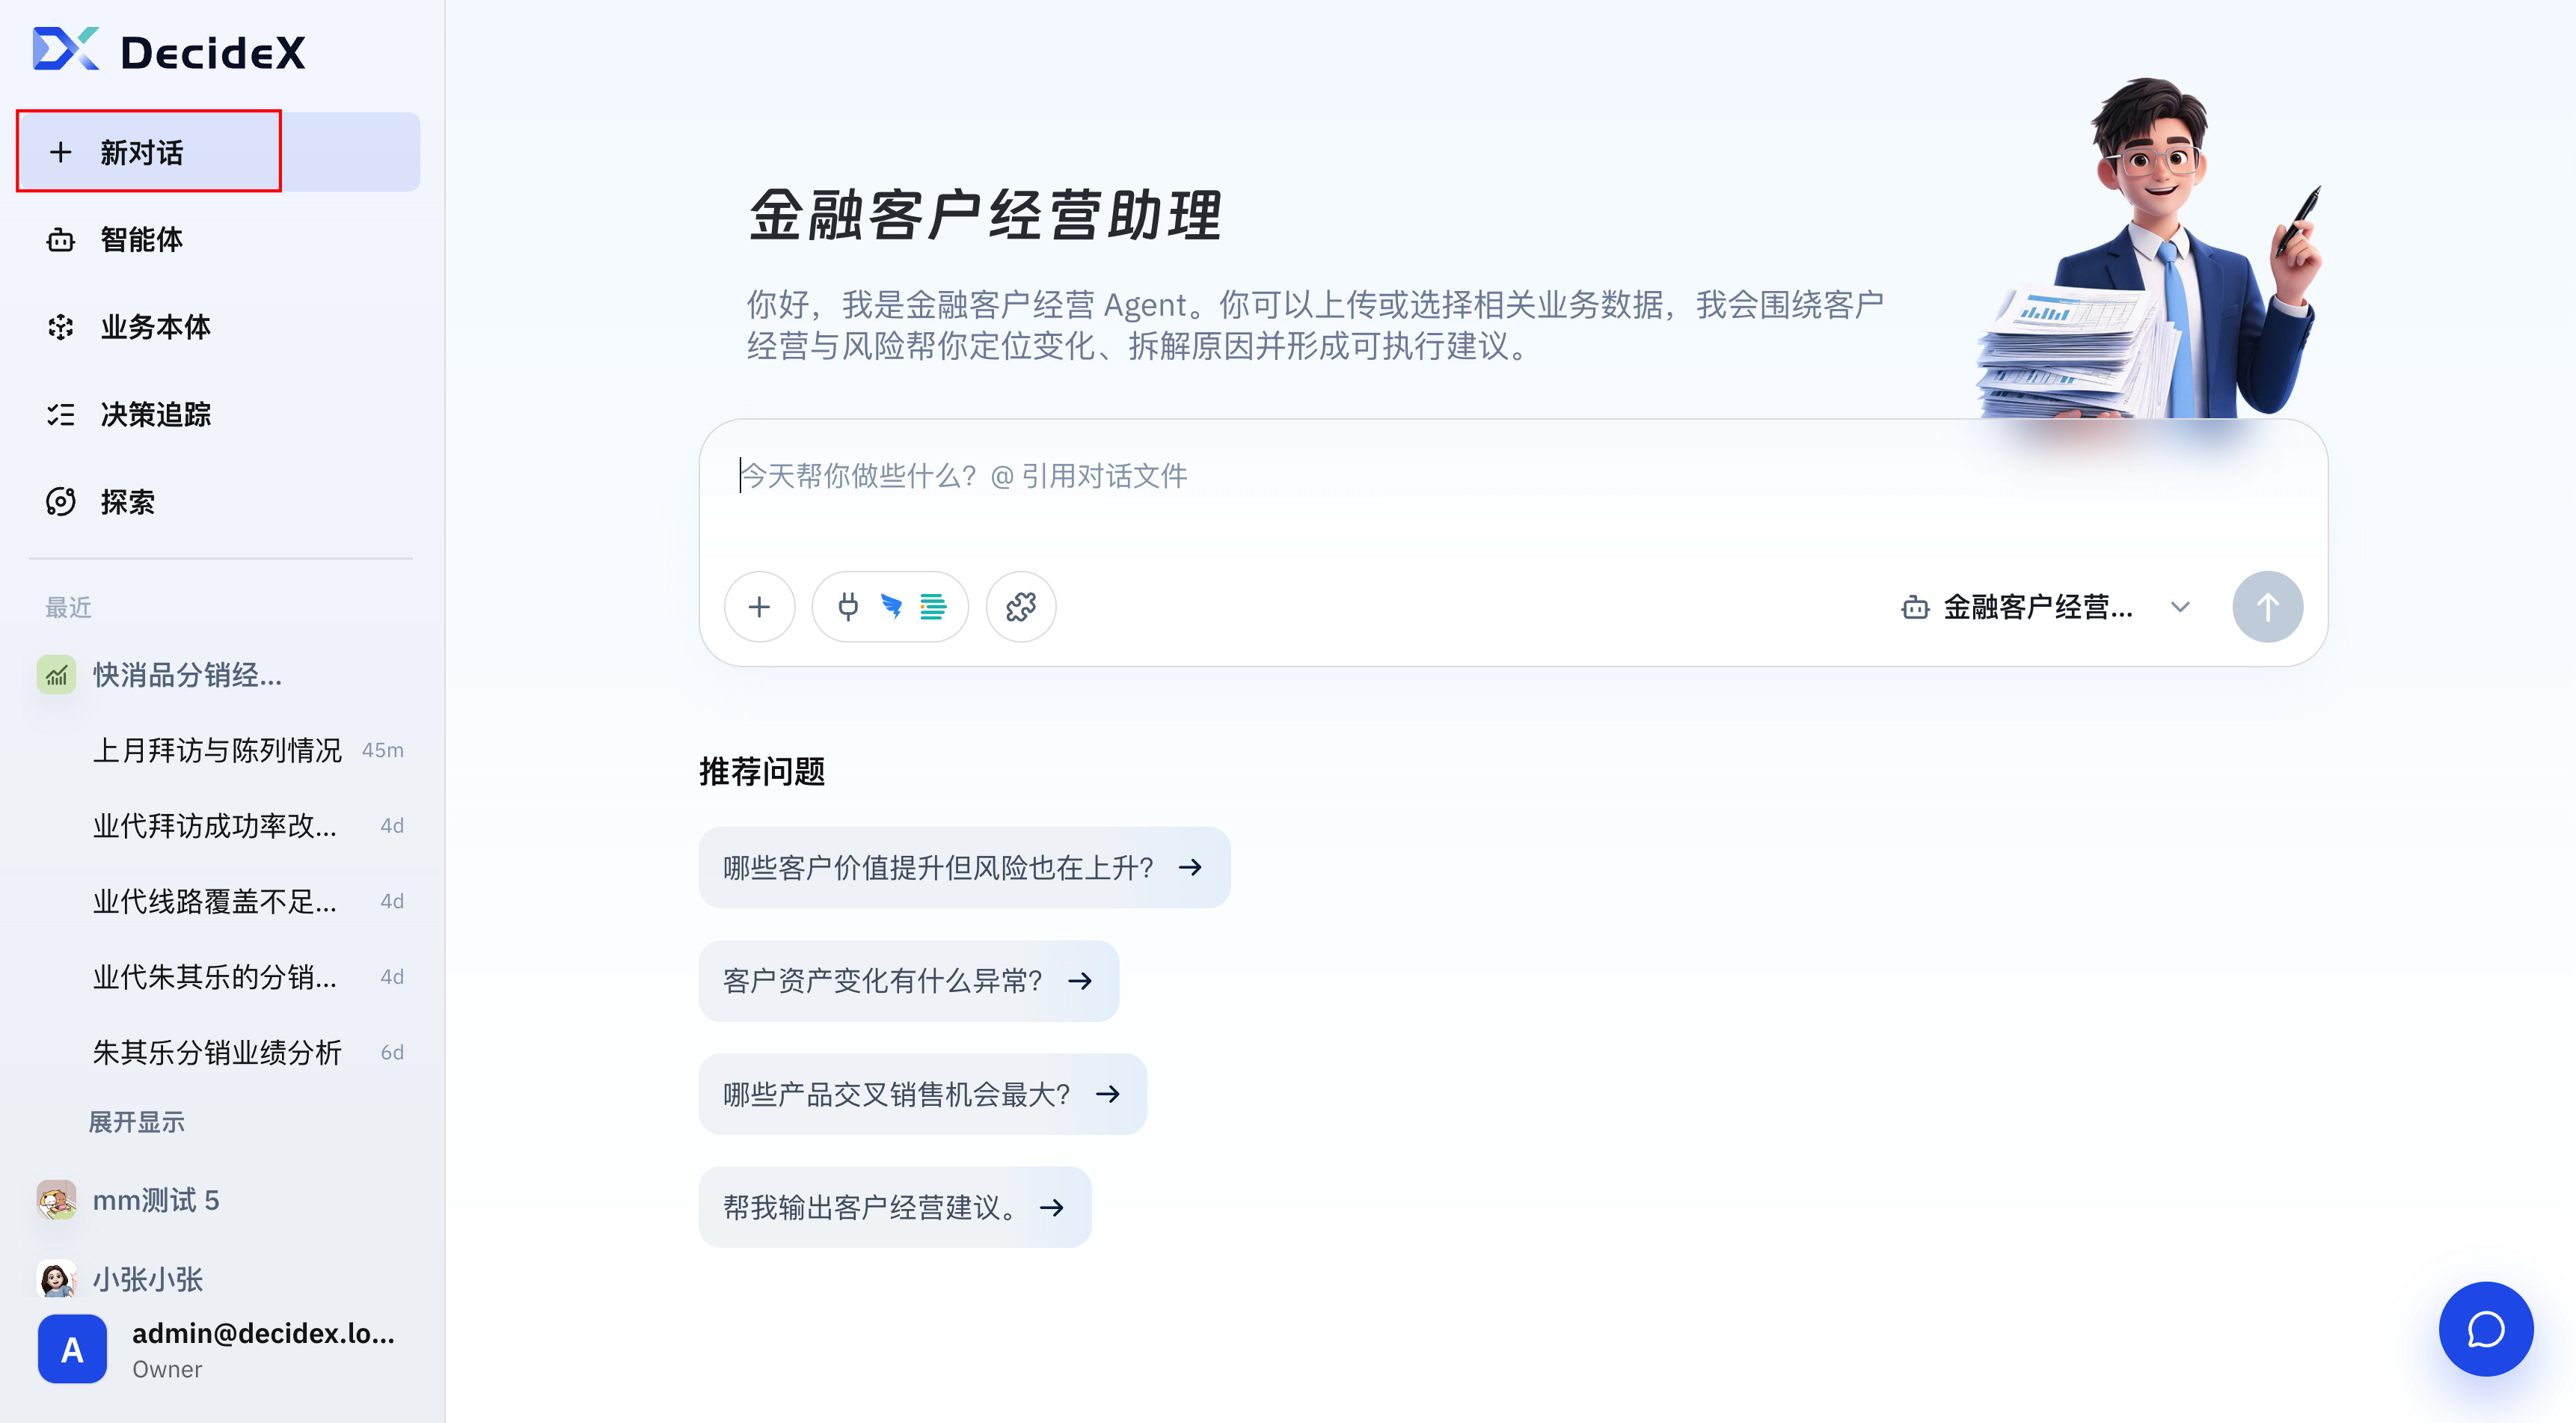
Task: Click the 45m timestamp of 上月拜访与陈列情况
Action: pyautogui.click(x=383, y=750)
